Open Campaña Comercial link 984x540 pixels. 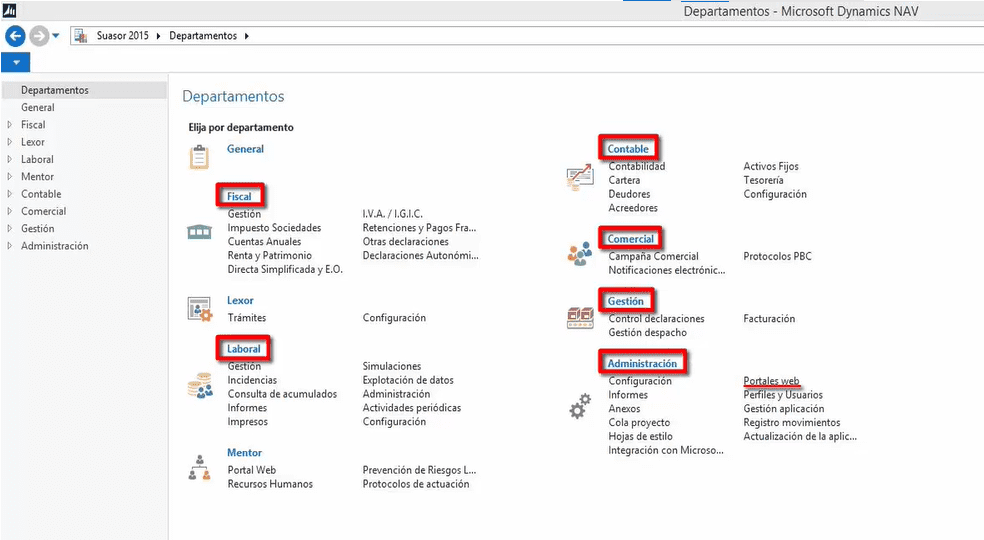tap(653, 256)
